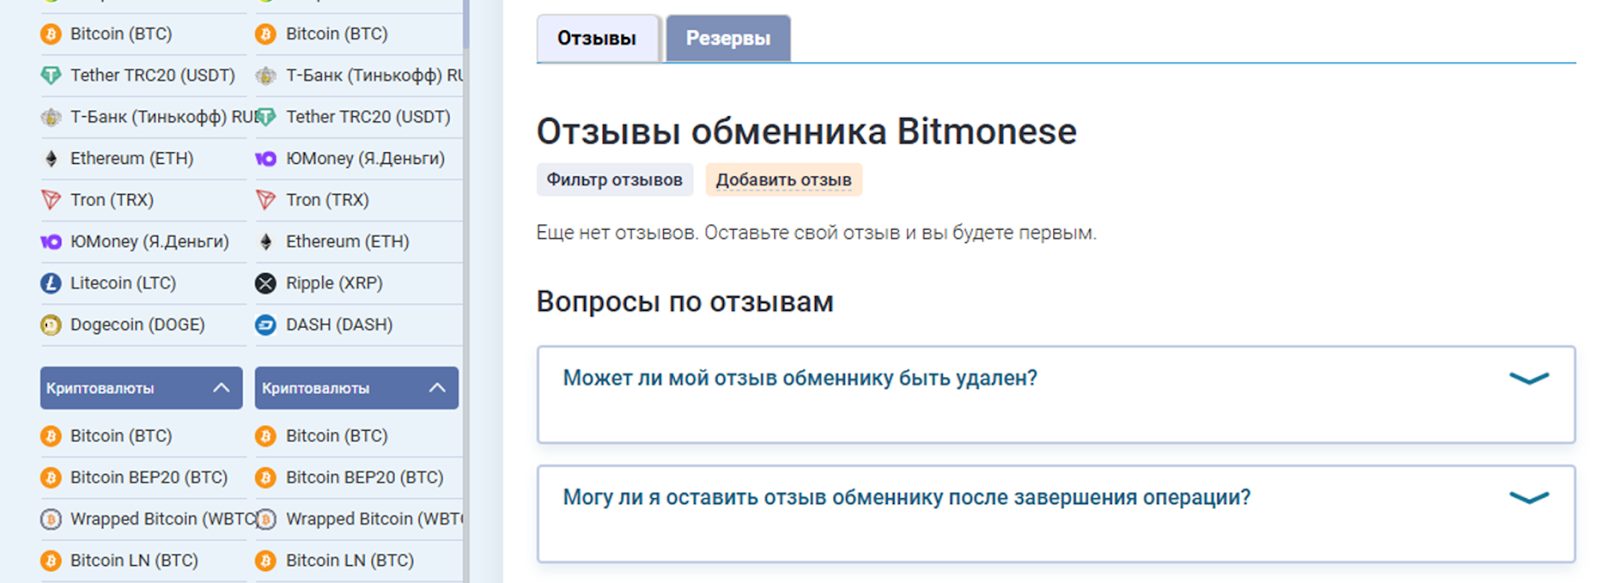Switch to the Резервы tab
The height and width of the screenshot is (583, 1600).
728,39
